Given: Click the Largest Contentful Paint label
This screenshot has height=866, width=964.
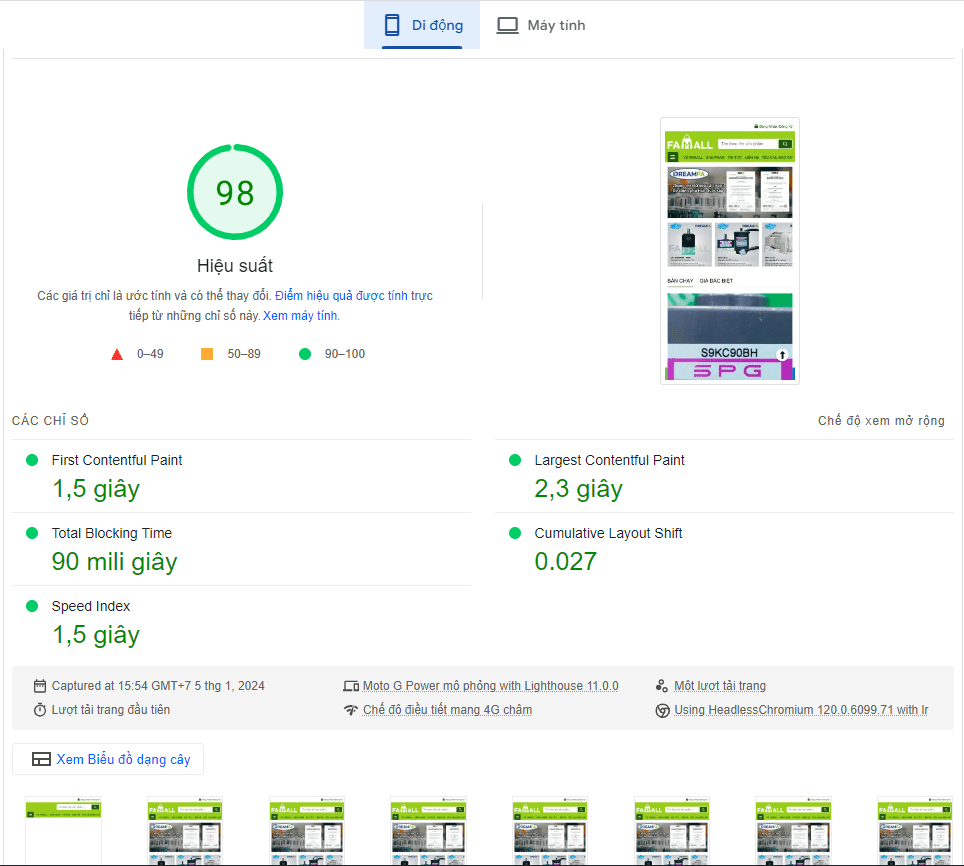Looking at the screenshot, I should [x=609, y=460].
